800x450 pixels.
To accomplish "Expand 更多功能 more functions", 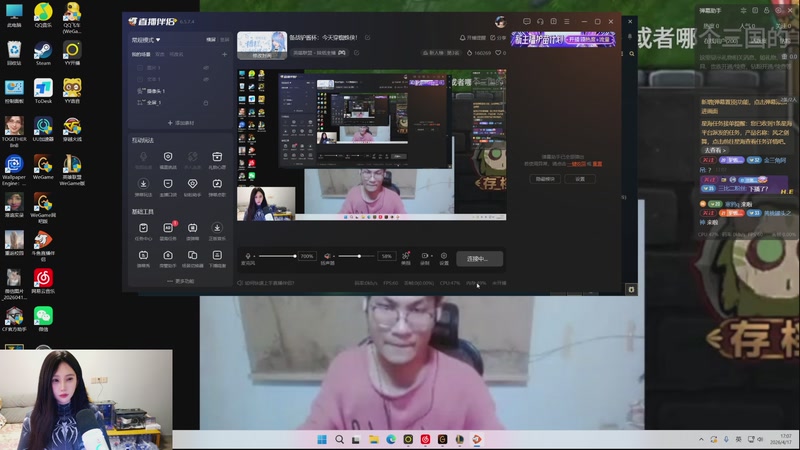I will (x=181, y=281).
